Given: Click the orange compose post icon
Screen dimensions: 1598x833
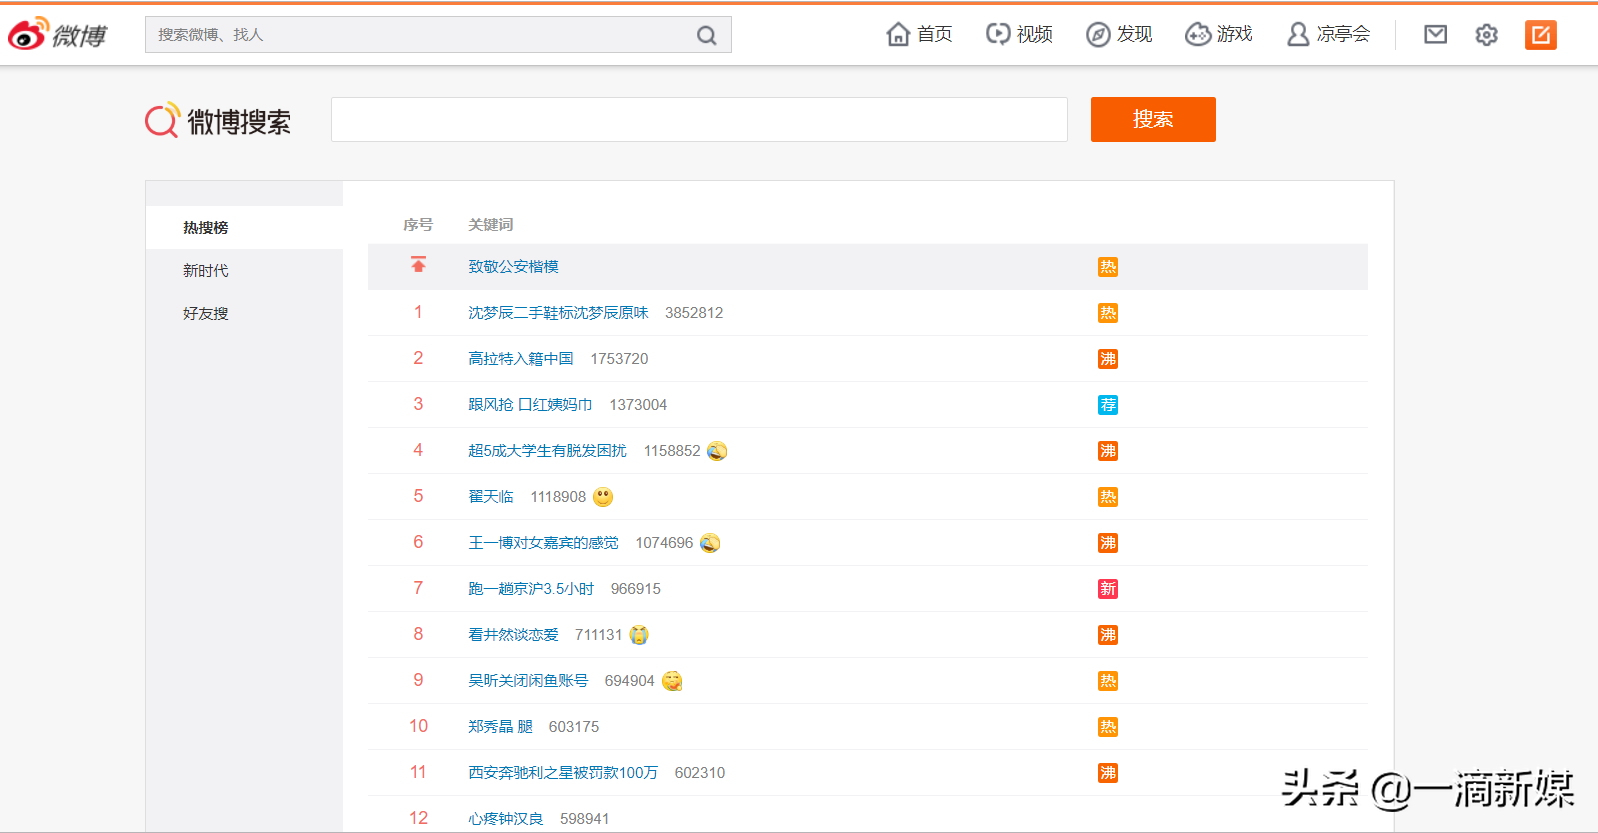Looking at the screenshot, I should (1541, 35).
